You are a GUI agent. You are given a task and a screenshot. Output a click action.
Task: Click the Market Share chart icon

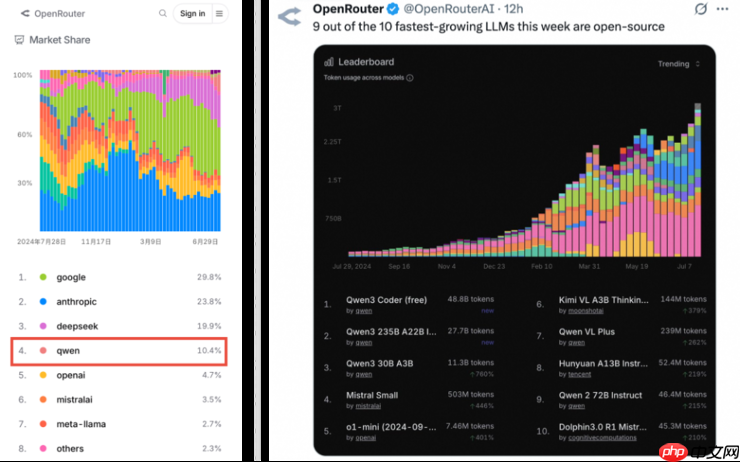click(x=20, y=40)
